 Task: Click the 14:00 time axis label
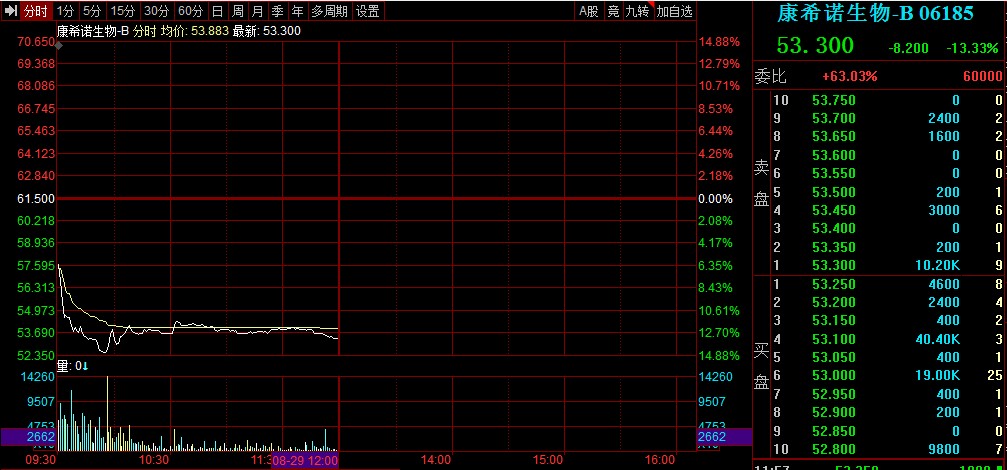(436, 460)
